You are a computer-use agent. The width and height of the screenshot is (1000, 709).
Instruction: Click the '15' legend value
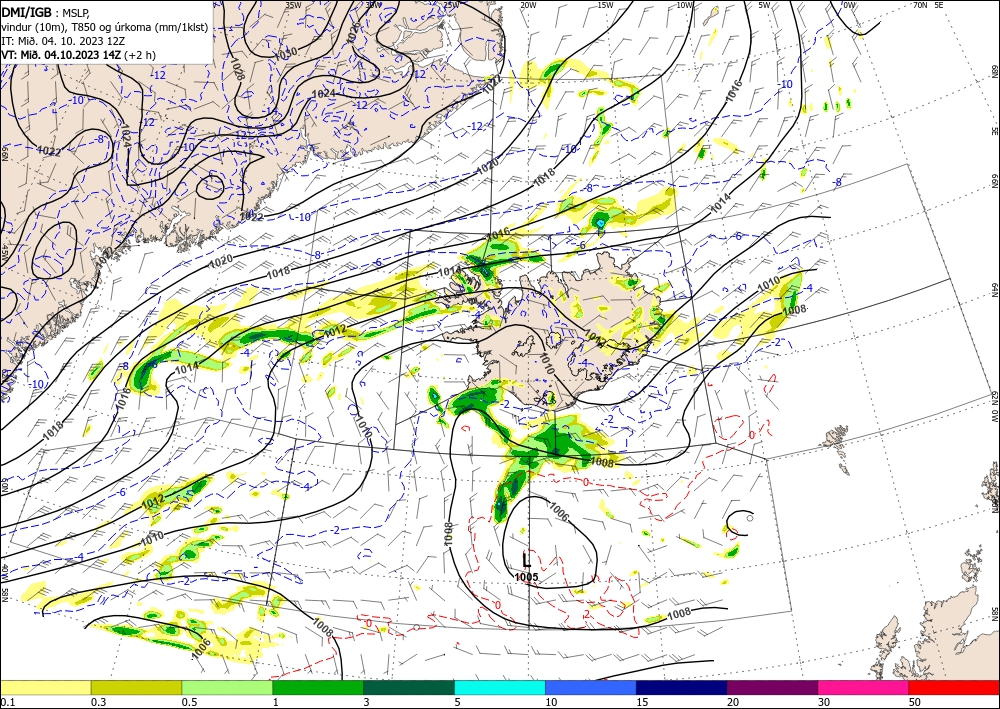point(642,702)
